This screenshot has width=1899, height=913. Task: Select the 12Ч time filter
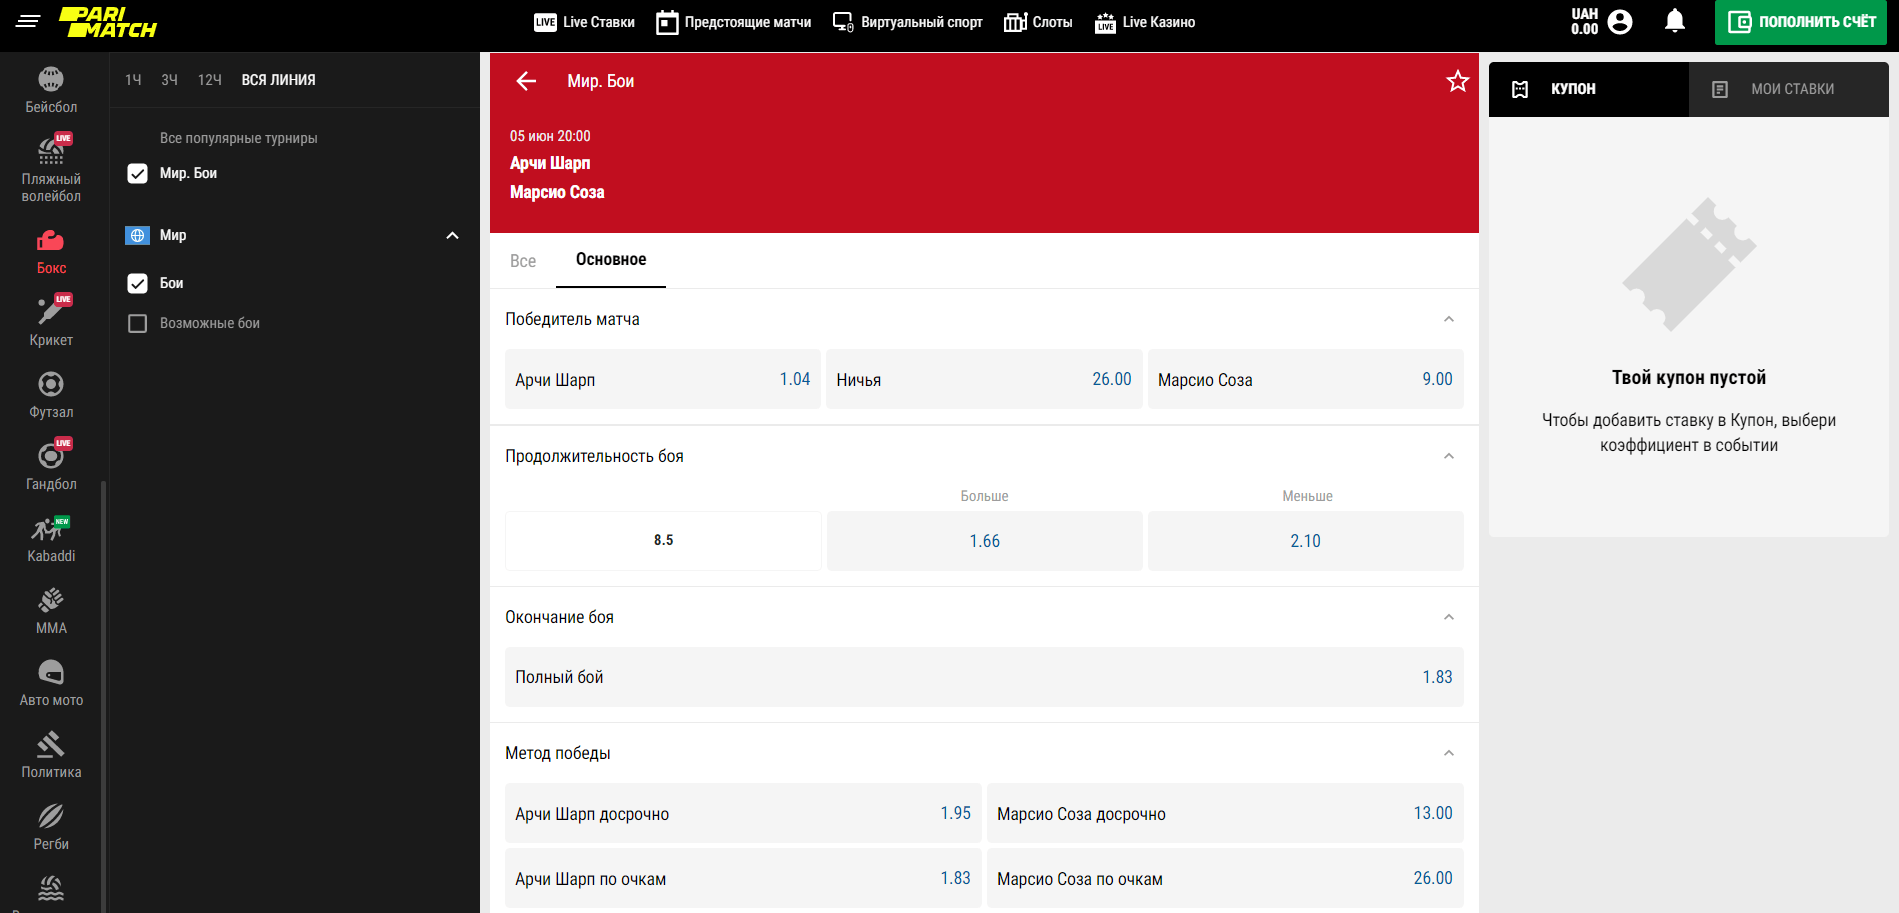click(x=209, y=80)
